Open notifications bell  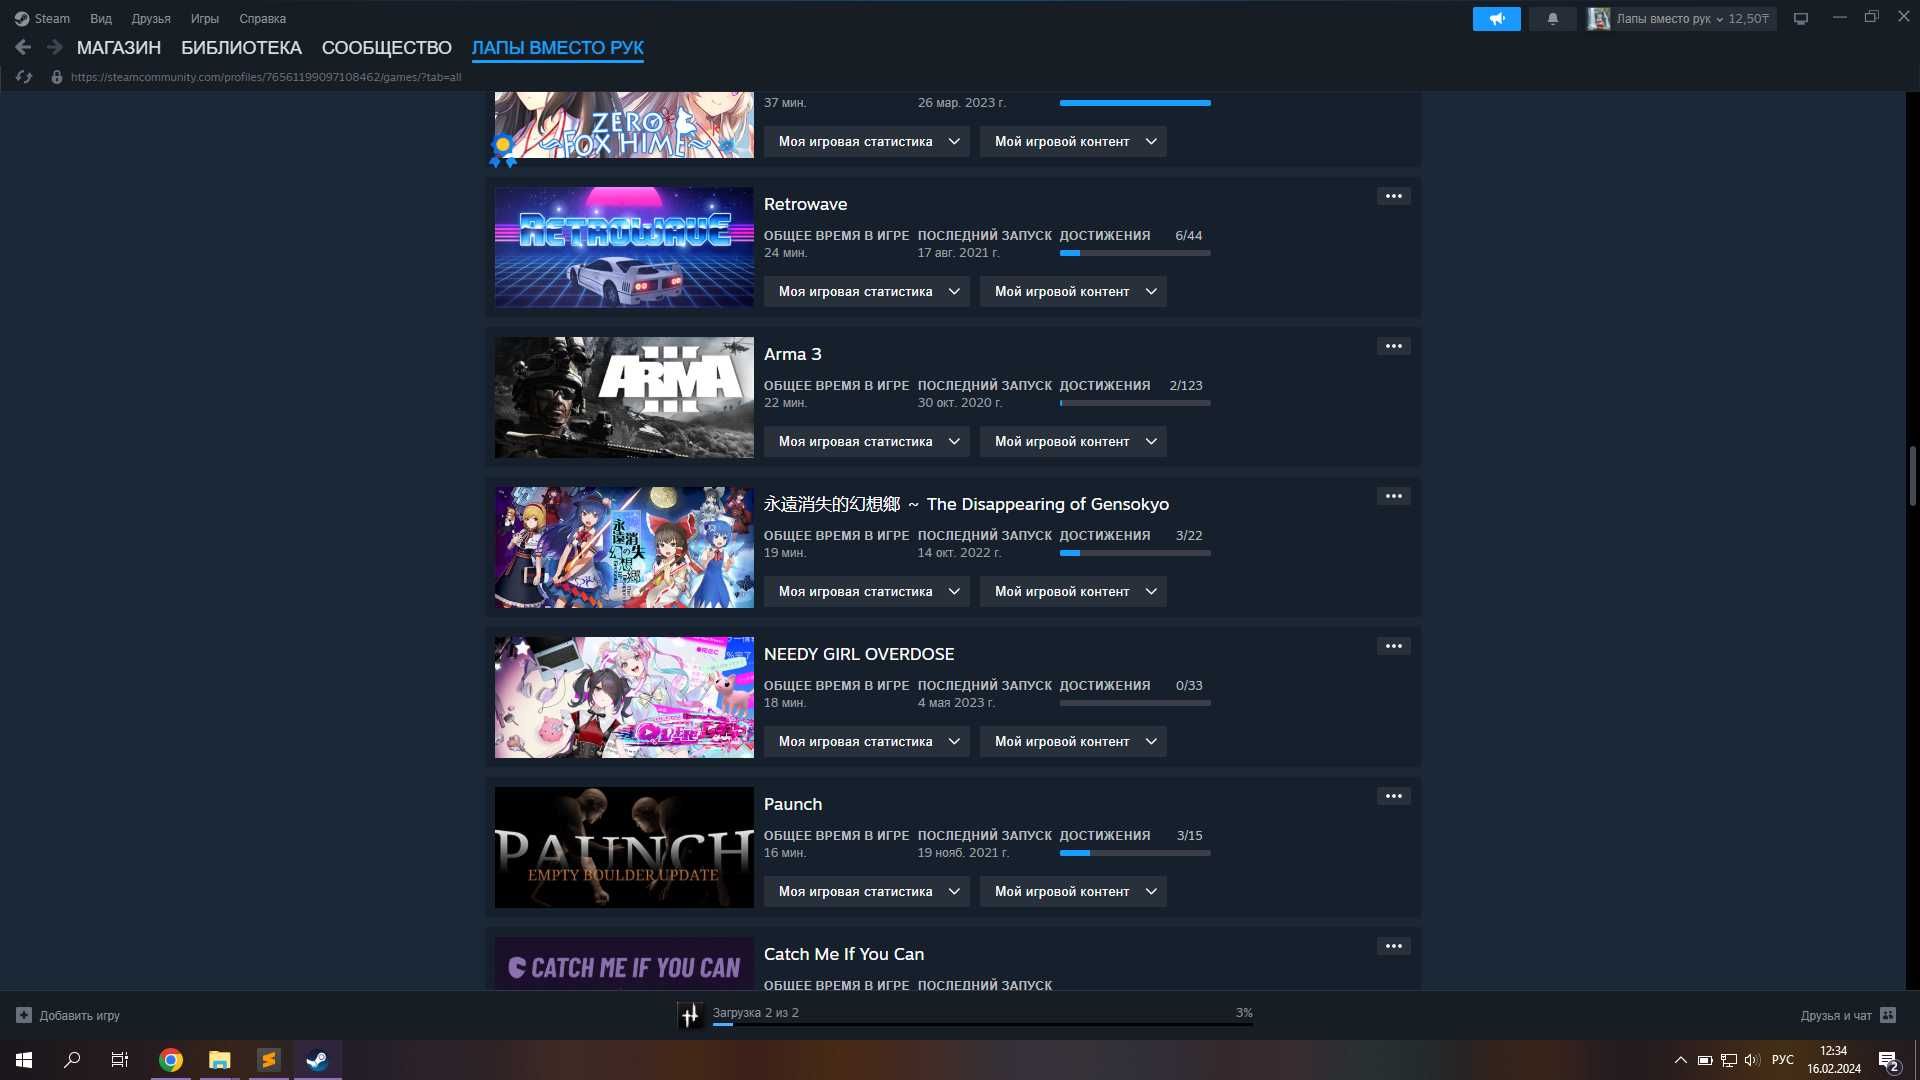[x=1552, y=19]
